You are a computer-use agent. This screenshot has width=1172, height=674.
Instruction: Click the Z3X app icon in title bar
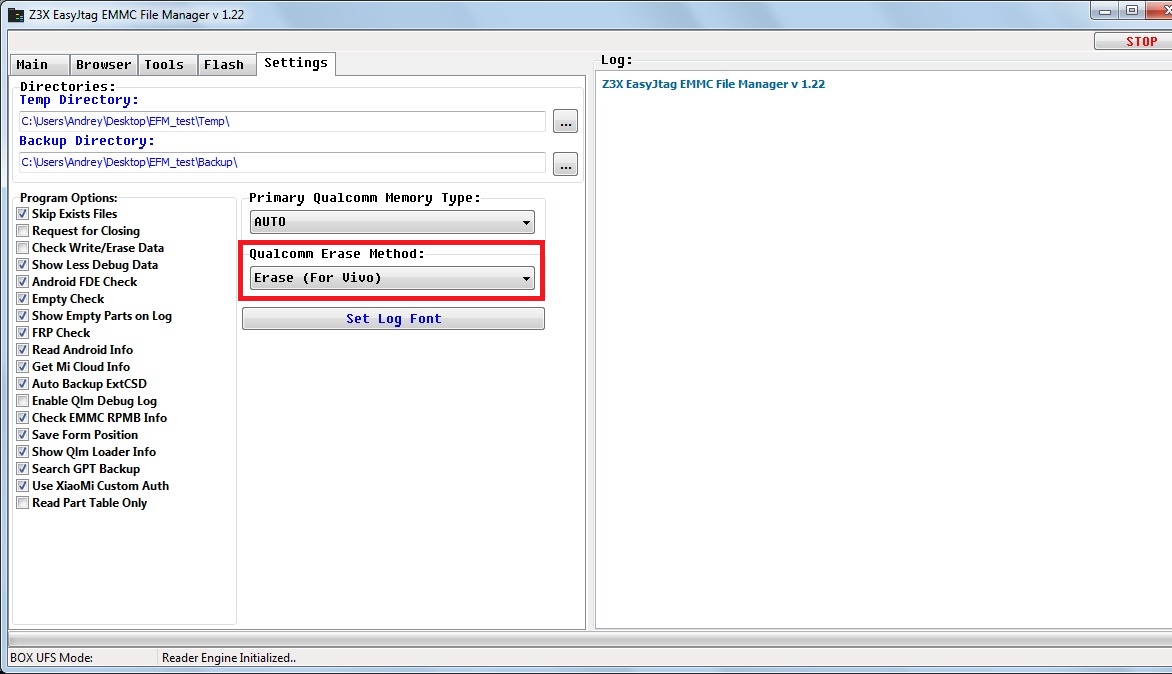pyautogui.click(x=16, y=15)
